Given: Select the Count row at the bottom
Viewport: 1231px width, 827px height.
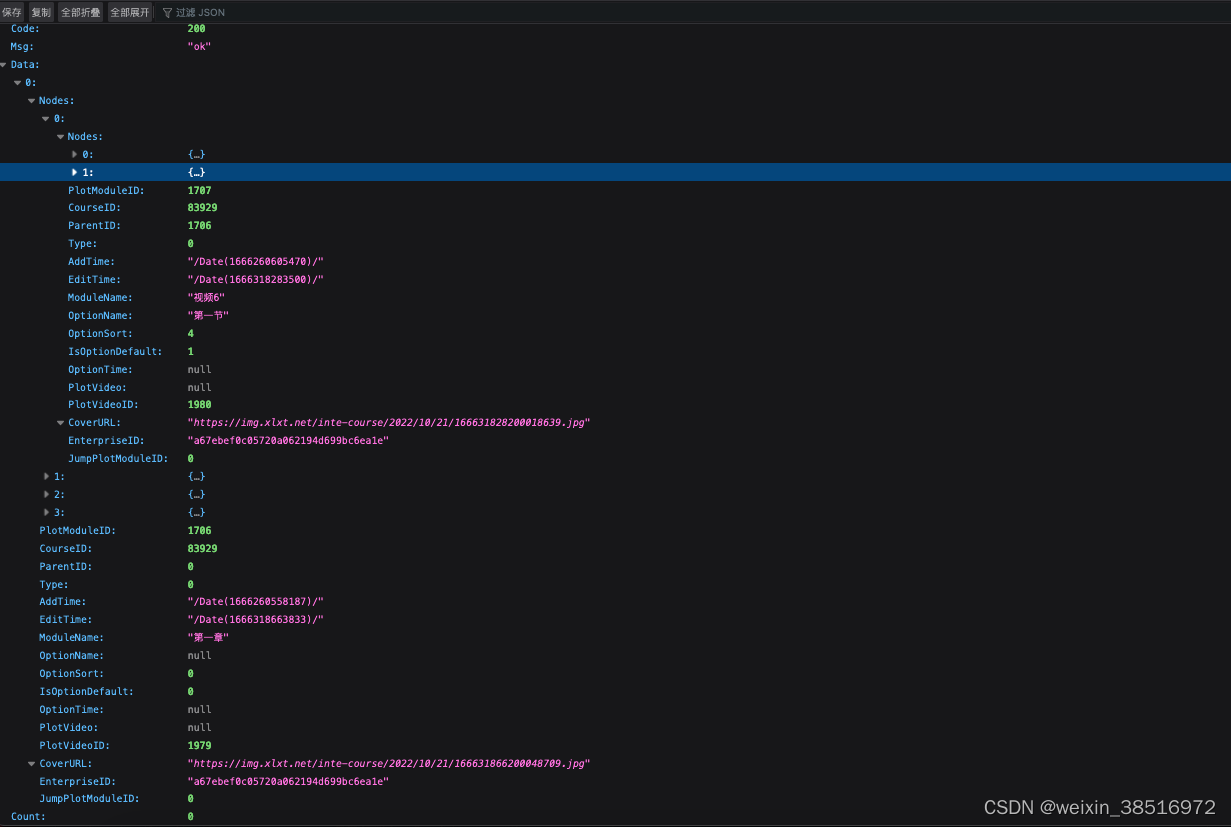Looking at the screenshot, I should pos(615,817).
